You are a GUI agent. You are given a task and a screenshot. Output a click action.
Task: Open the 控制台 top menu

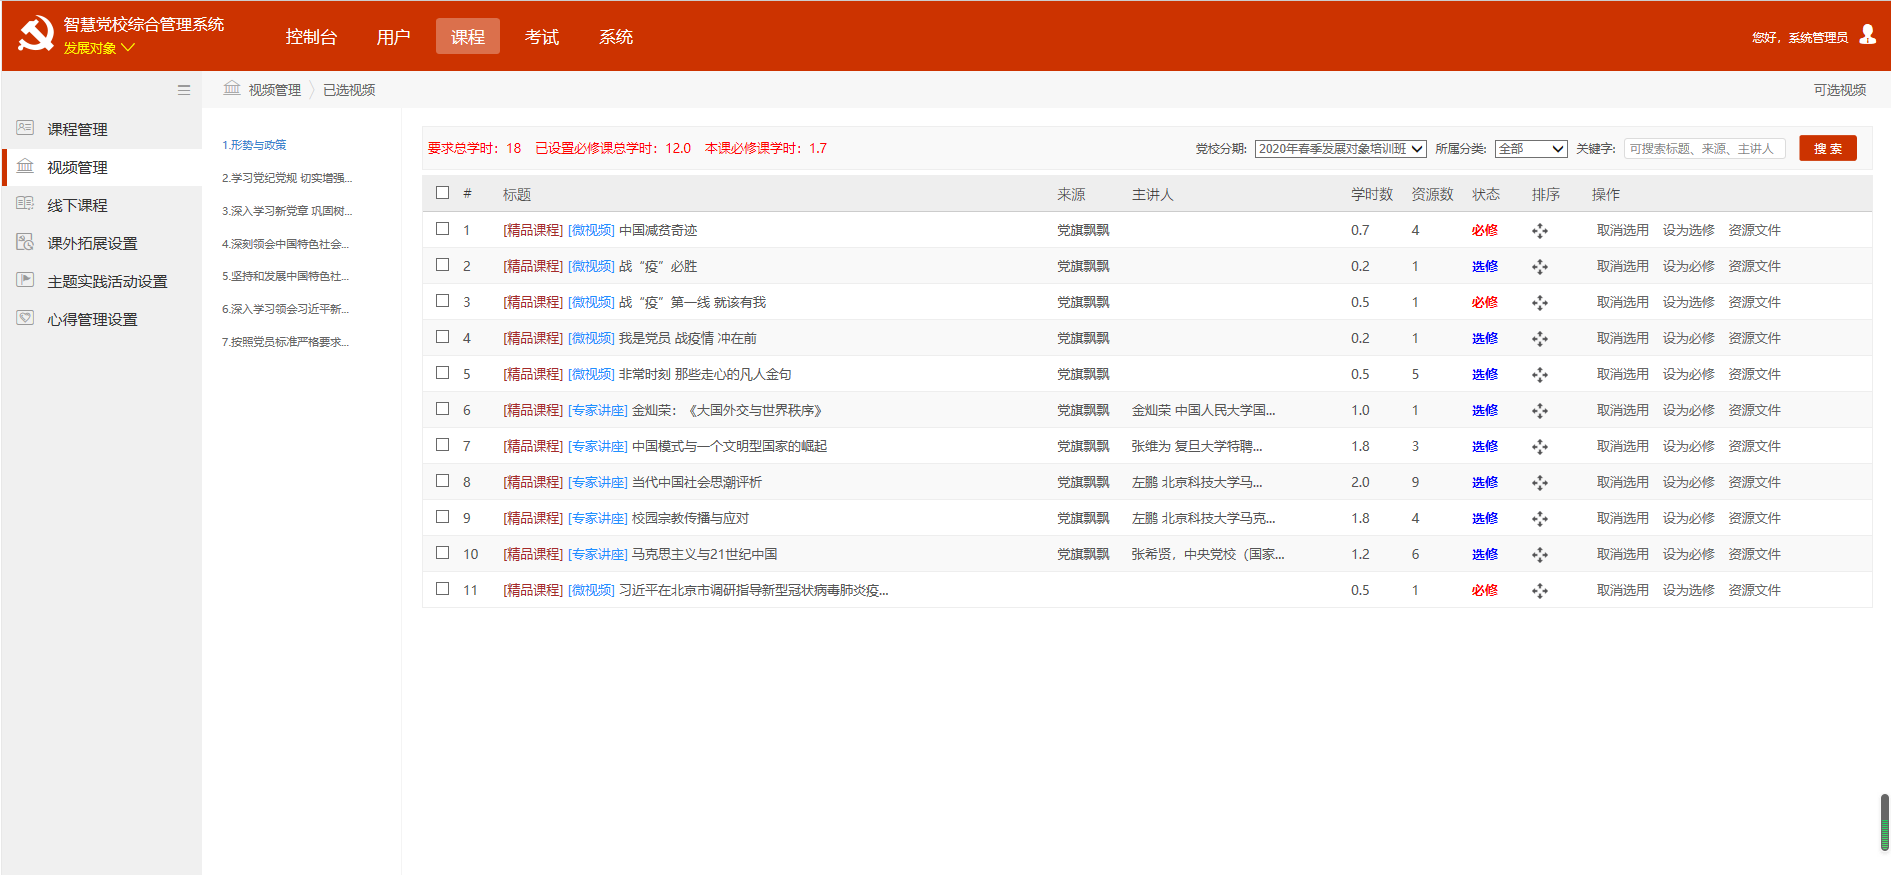pos(311,37)
